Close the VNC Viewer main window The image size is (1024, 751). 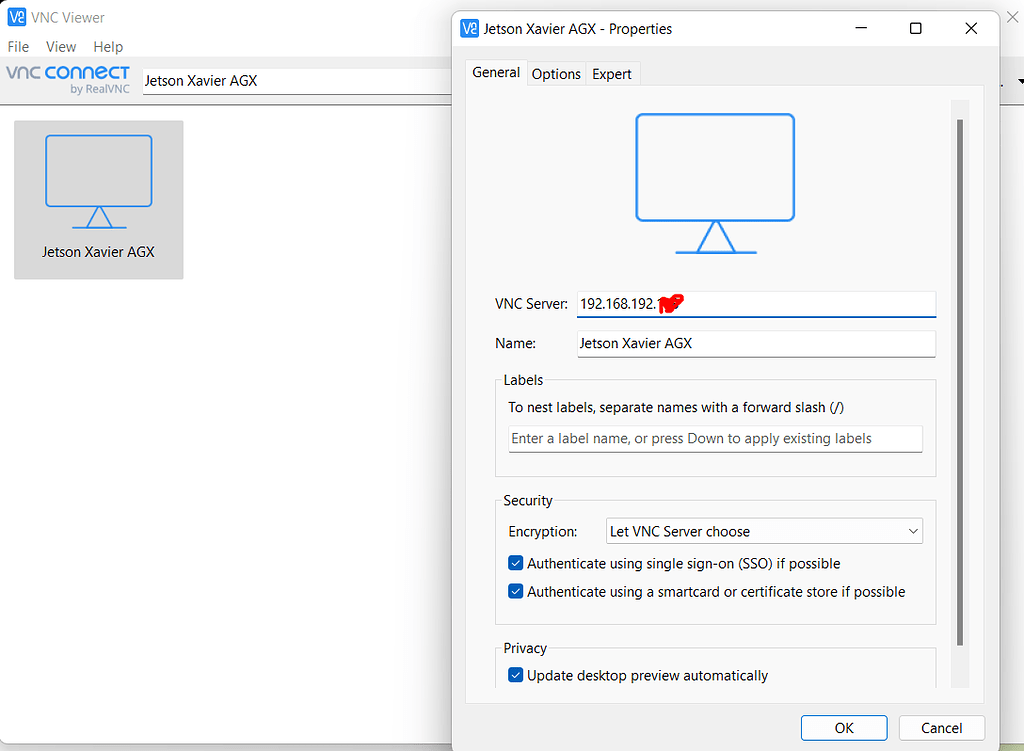coord(1013,17)
